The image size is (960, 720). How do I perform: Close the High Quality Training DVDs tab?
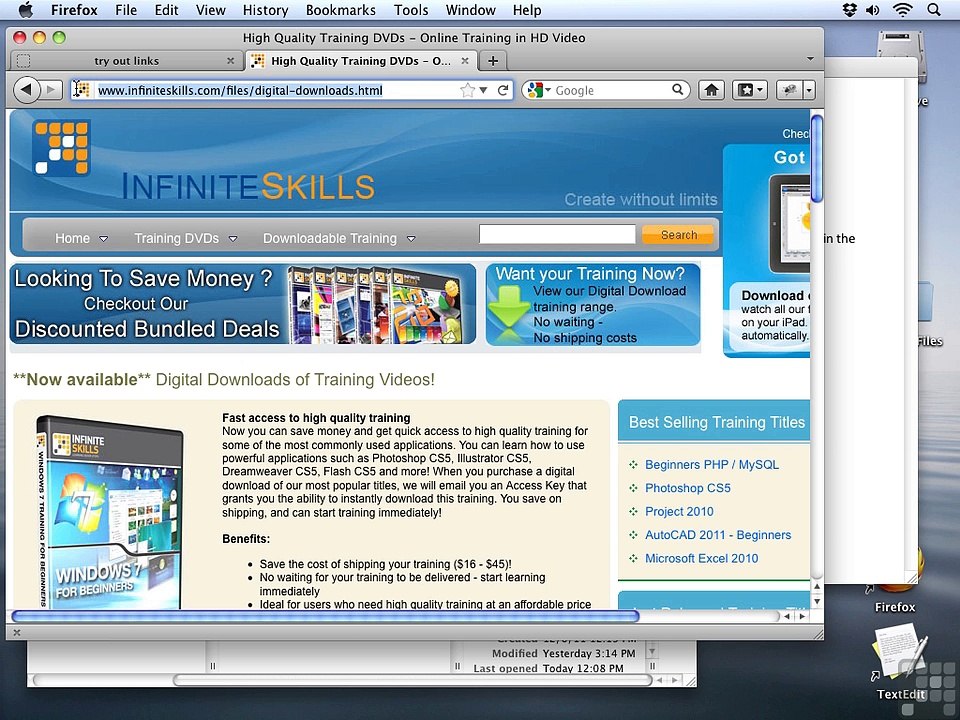(x=465, y=61)
